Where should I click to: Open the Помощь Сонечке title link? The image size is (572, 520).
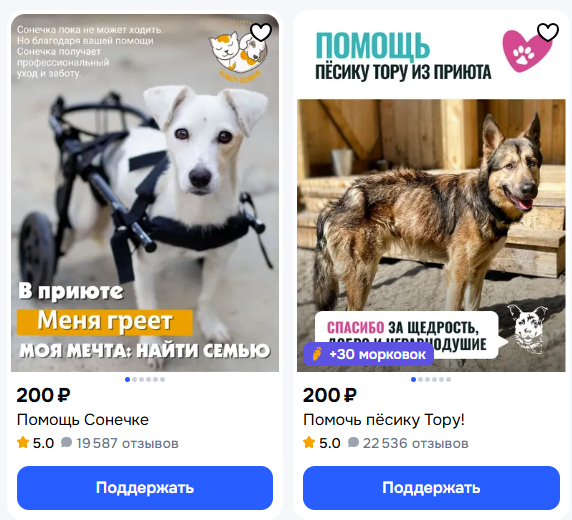click(x=83, y=420)
